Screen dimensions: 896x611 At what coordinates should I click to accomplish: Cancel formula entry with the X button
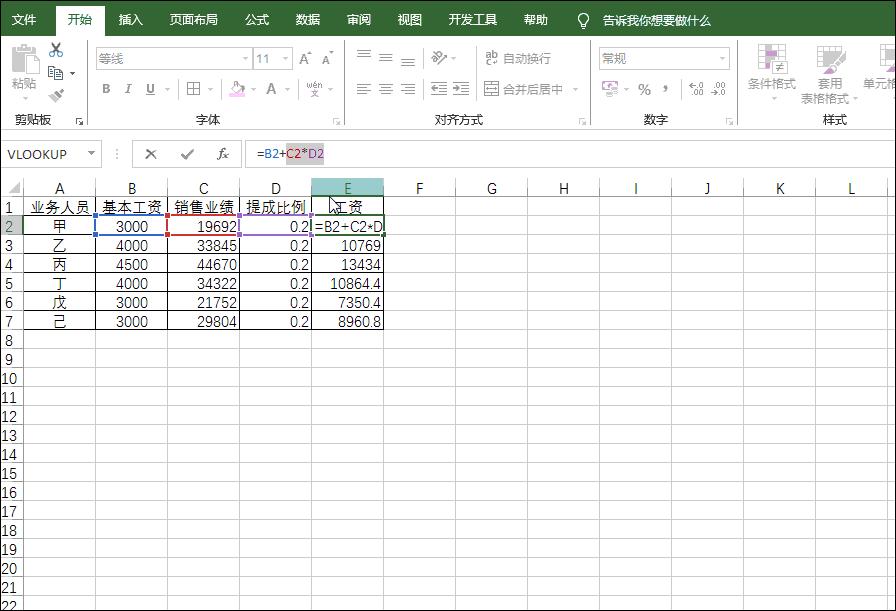coord(153,154)
